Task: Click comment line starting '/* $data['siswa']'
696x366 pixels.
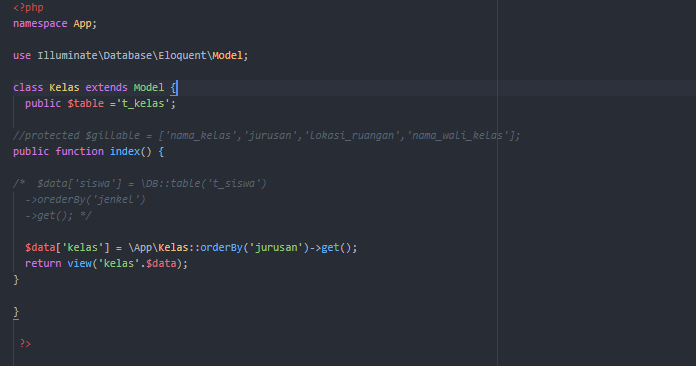Action: click(140, 183)
